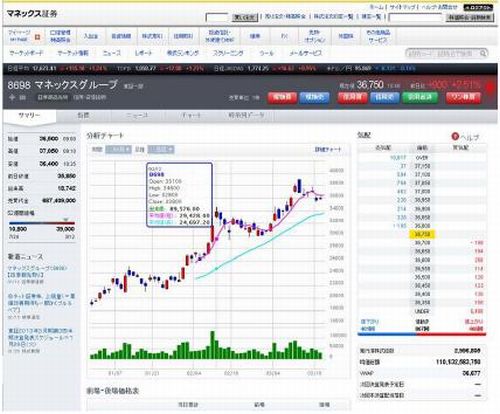Open メールサービス
500x414 pixels.
pyautogui.click(x=305, y=53)
